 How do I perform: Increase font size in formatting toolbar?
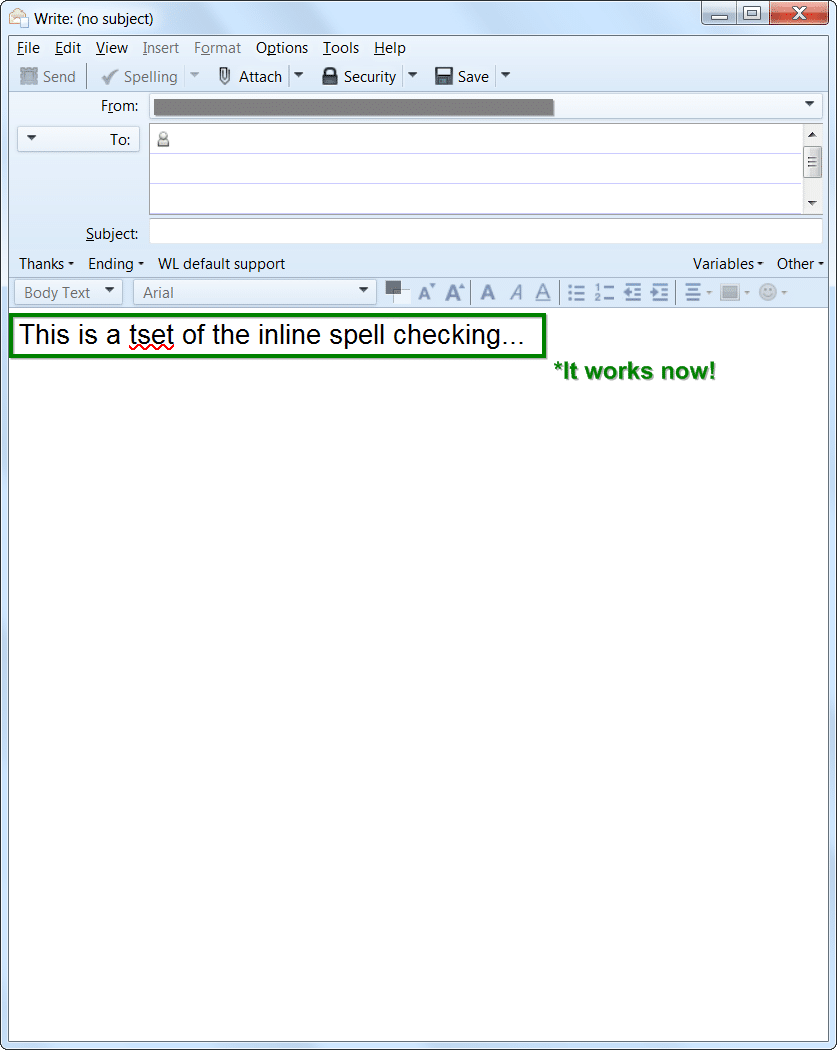point(455,292)
